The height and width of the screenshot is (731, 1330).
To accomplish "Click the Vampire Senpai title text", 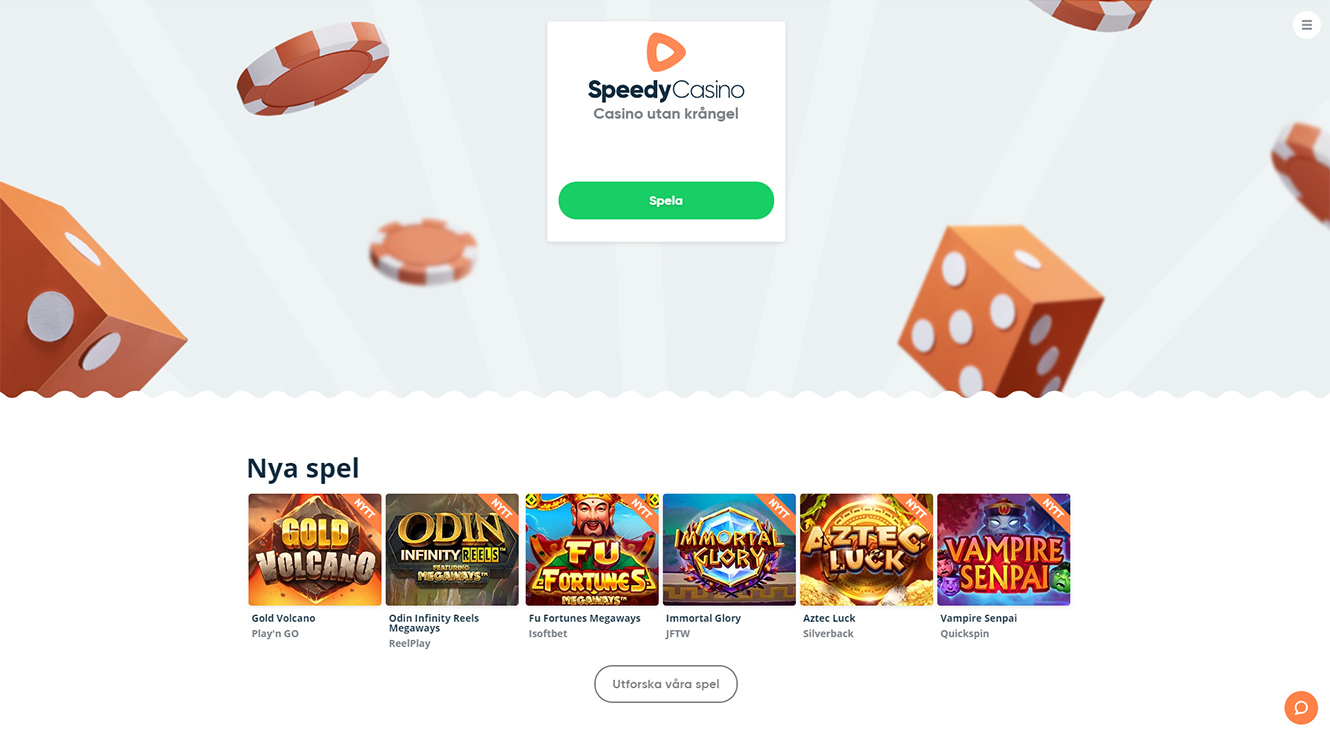I will [979, 618].
